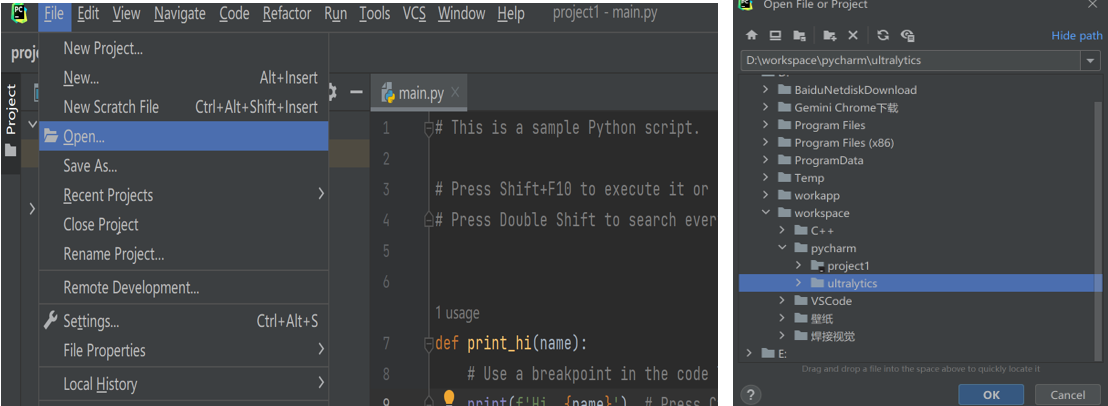Select New Scratch File menu entry
The image size is (1108, 406).
(x=184, y=107)
